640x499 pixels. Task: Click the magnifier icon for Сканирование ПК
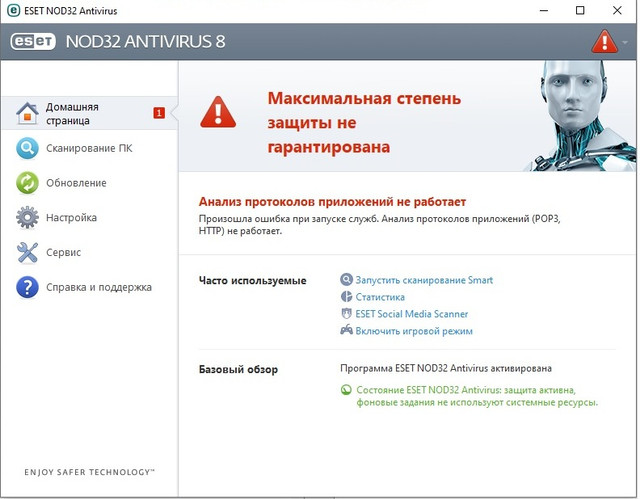tap(27, 148)
